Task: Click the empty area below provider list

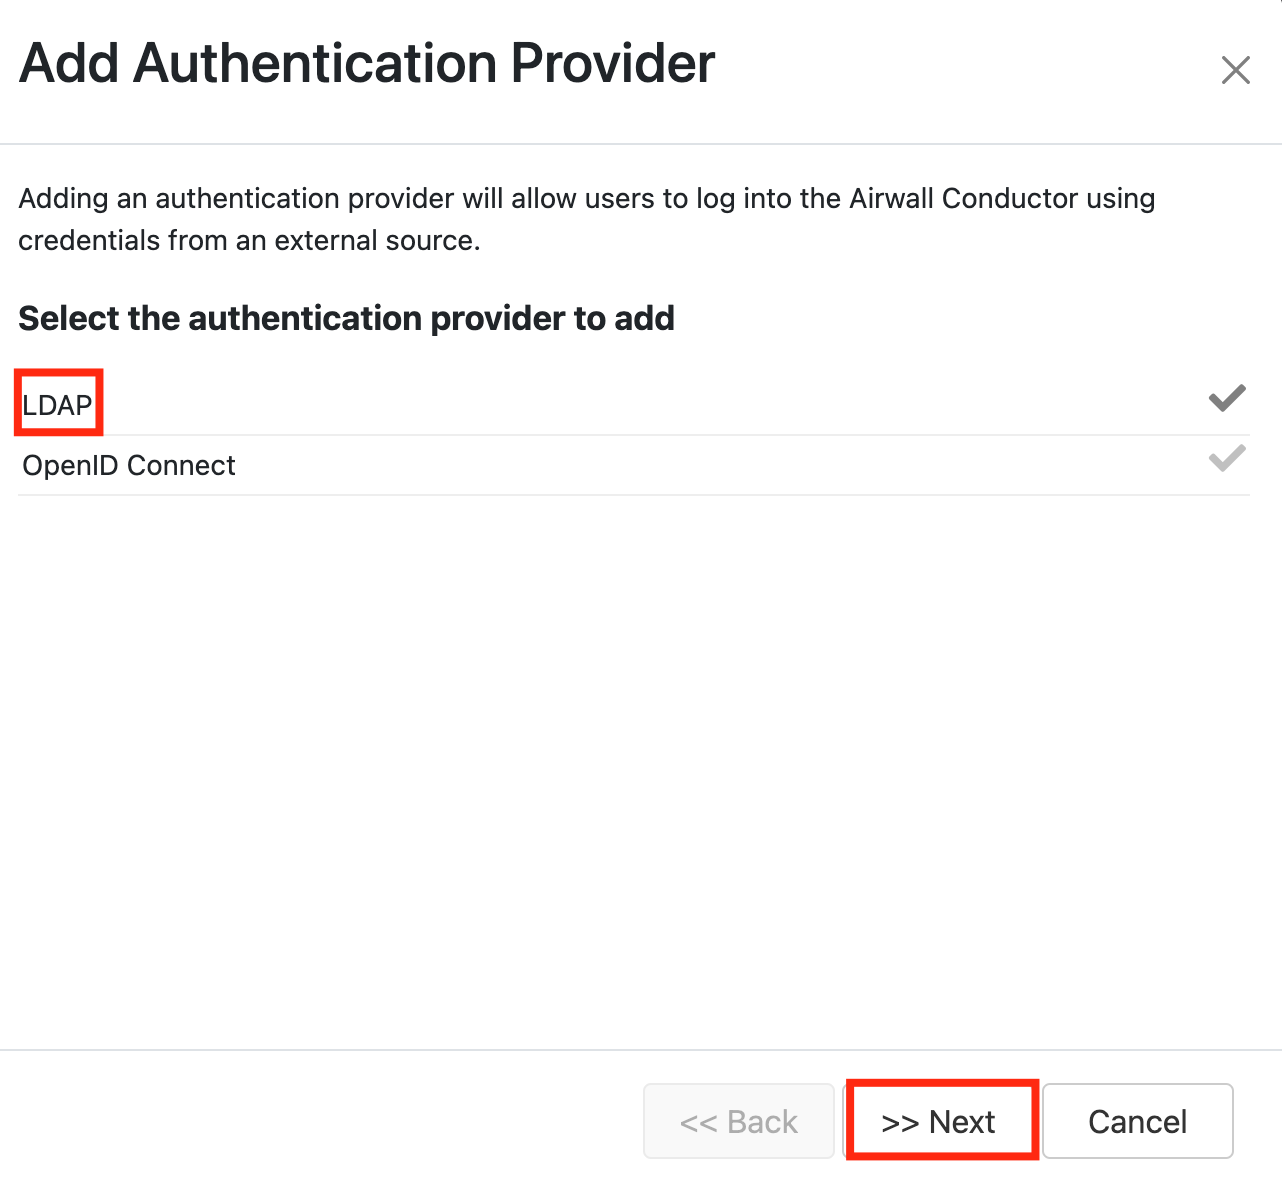Action: point(634,760)
